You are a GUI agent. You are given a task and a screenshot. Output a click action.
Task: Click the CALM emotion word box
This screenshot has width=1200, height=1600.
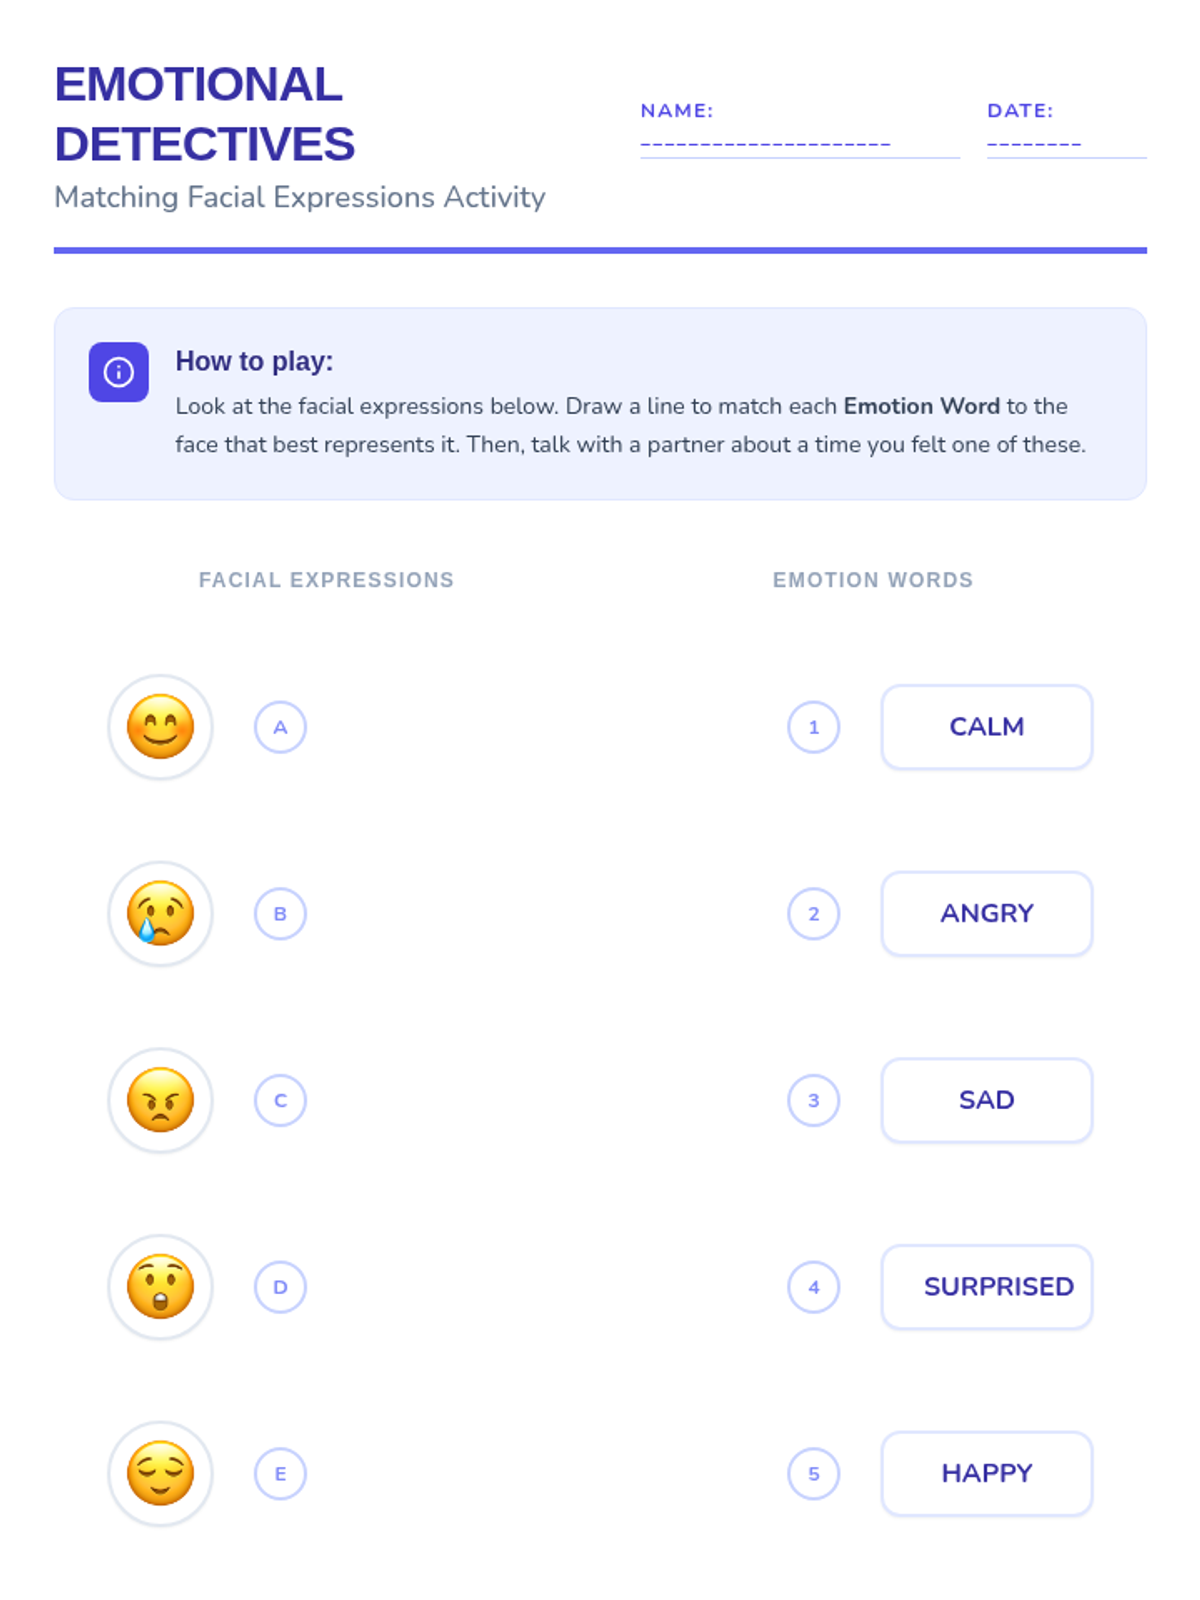987,727
